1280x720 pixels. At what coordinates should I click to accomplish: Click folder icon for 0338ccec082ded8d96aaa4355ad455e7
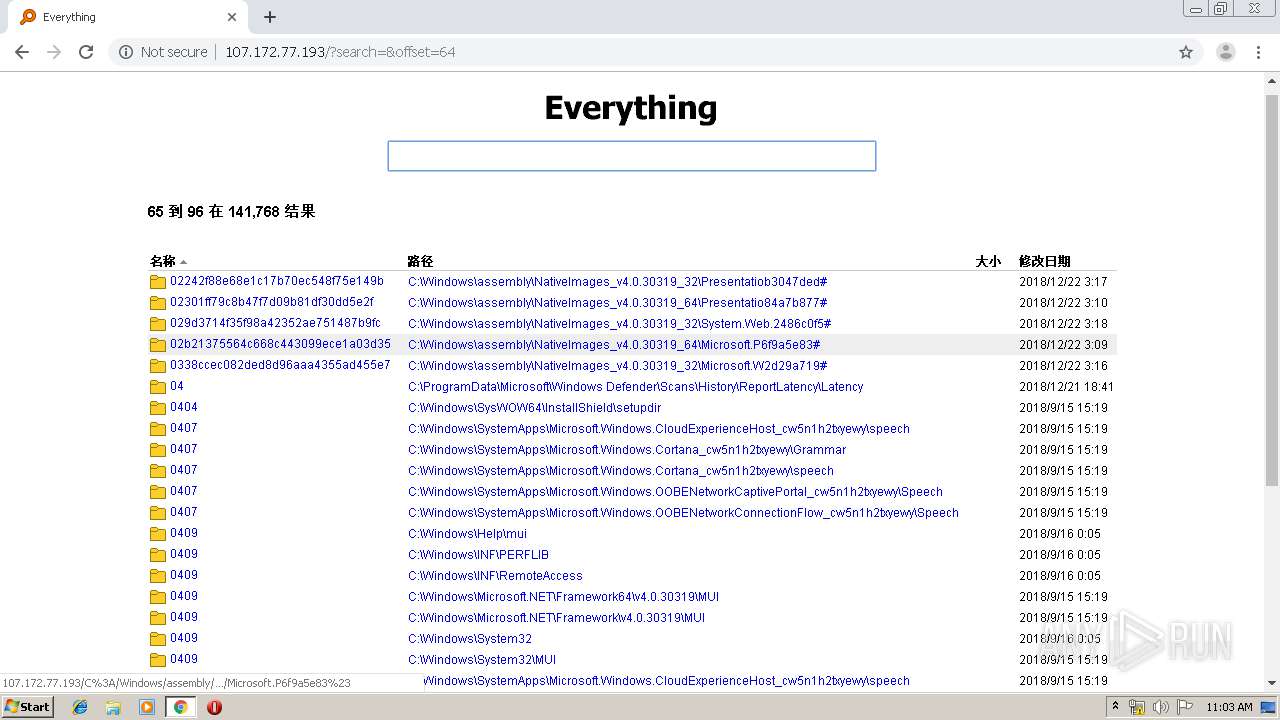[158, 366]
